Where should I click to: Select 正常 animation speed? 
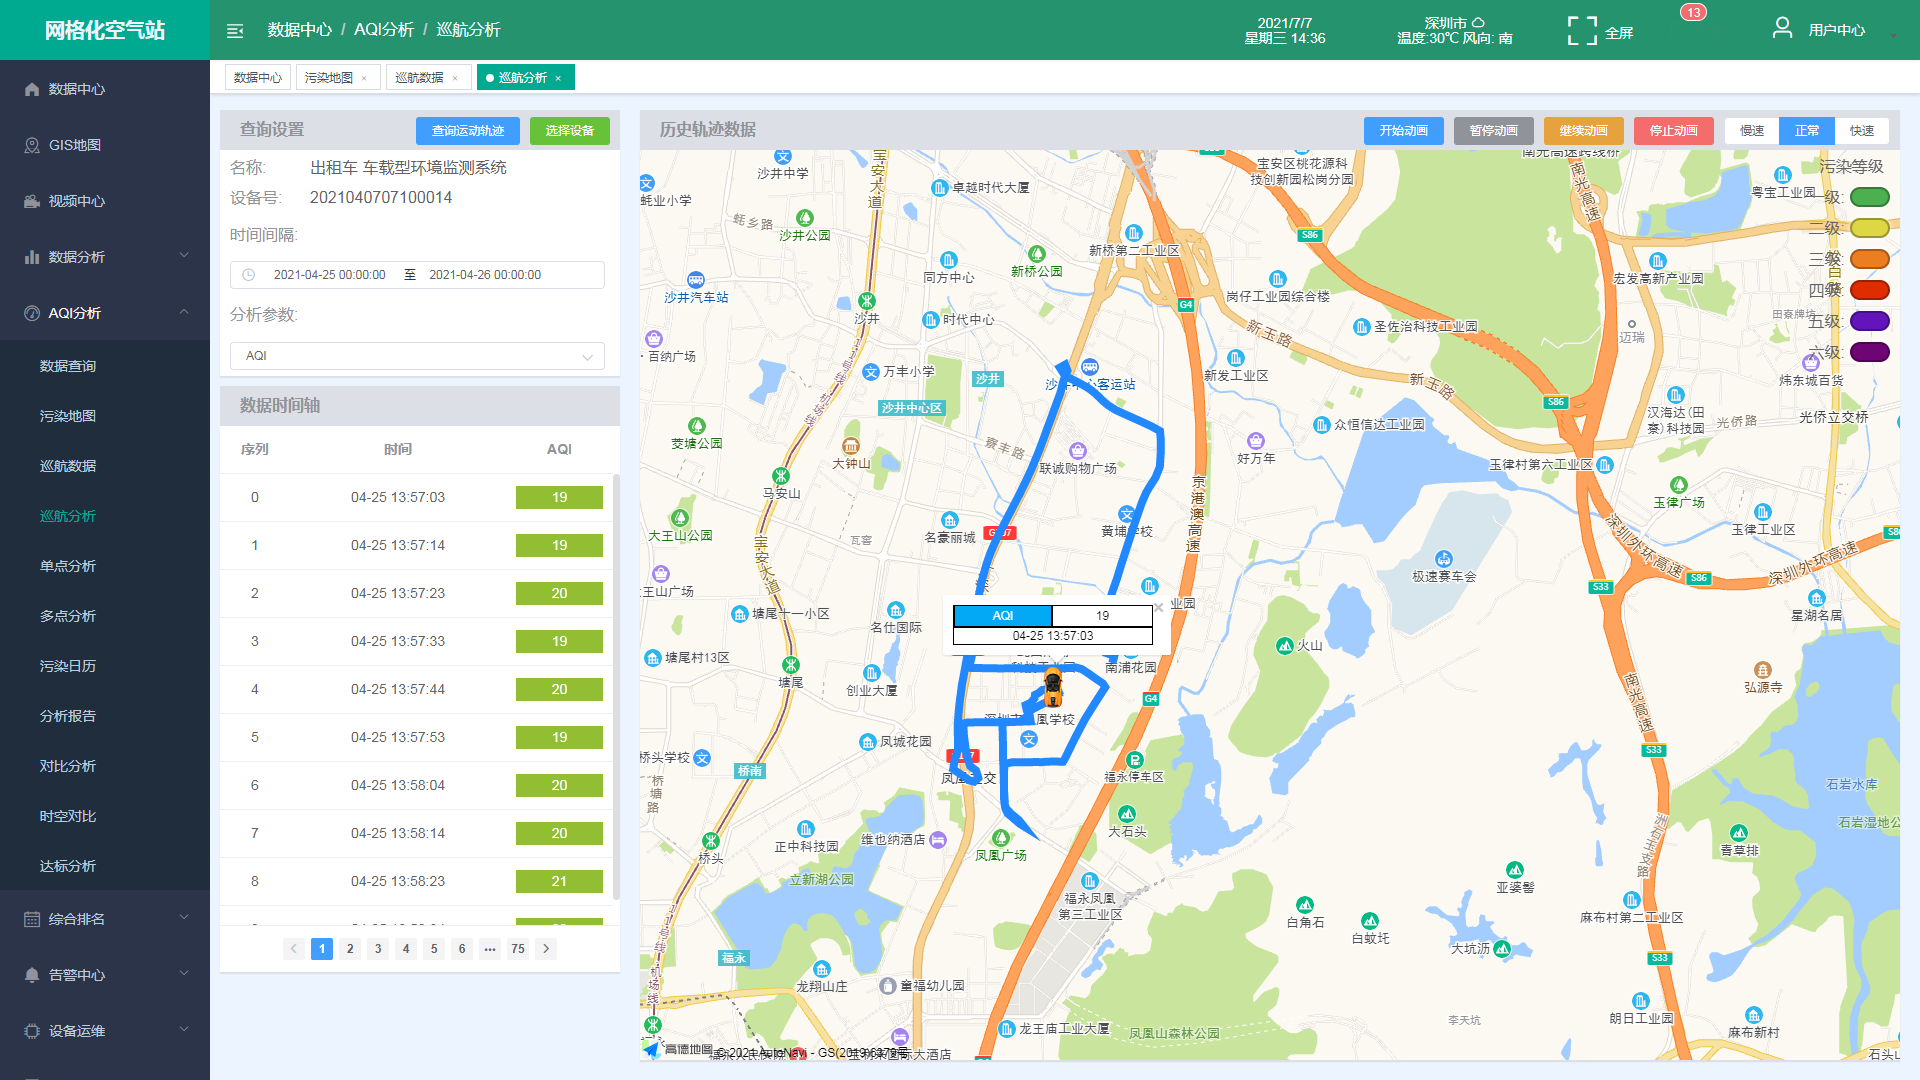(1807, 131)
